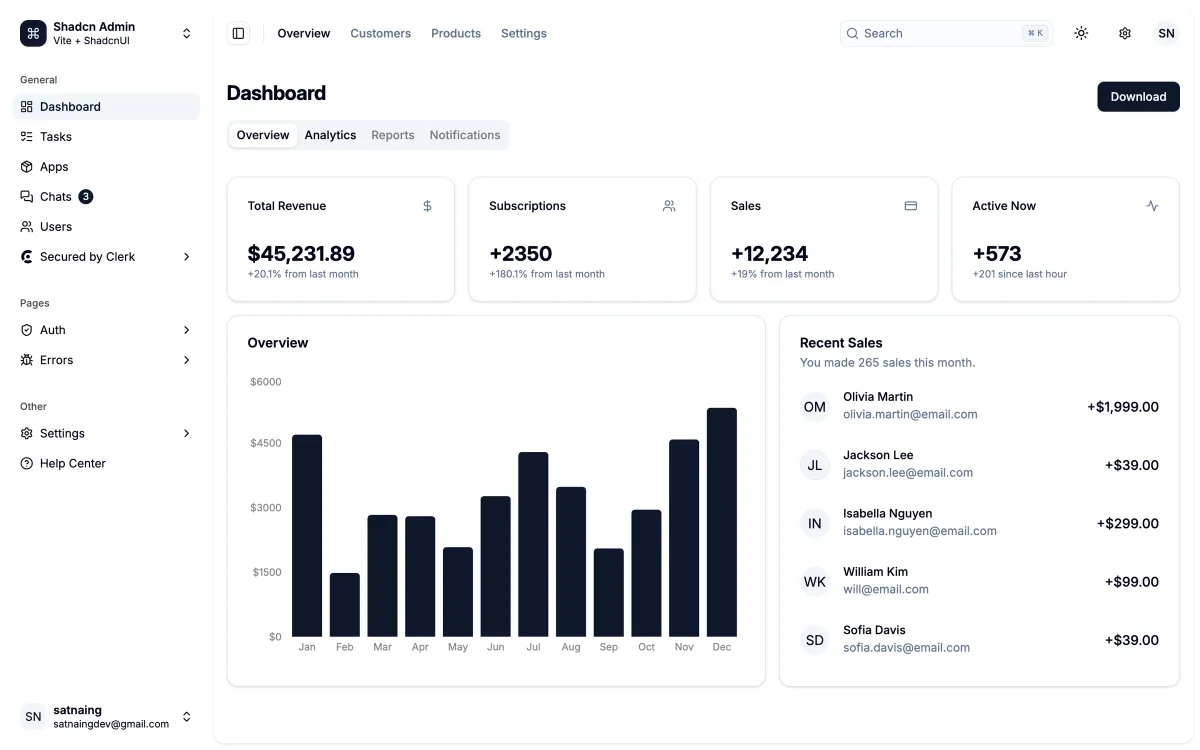Click the users icon on Subscriptions card
The width and height of the screenshot is (1200, 750).
coord(669,206)
